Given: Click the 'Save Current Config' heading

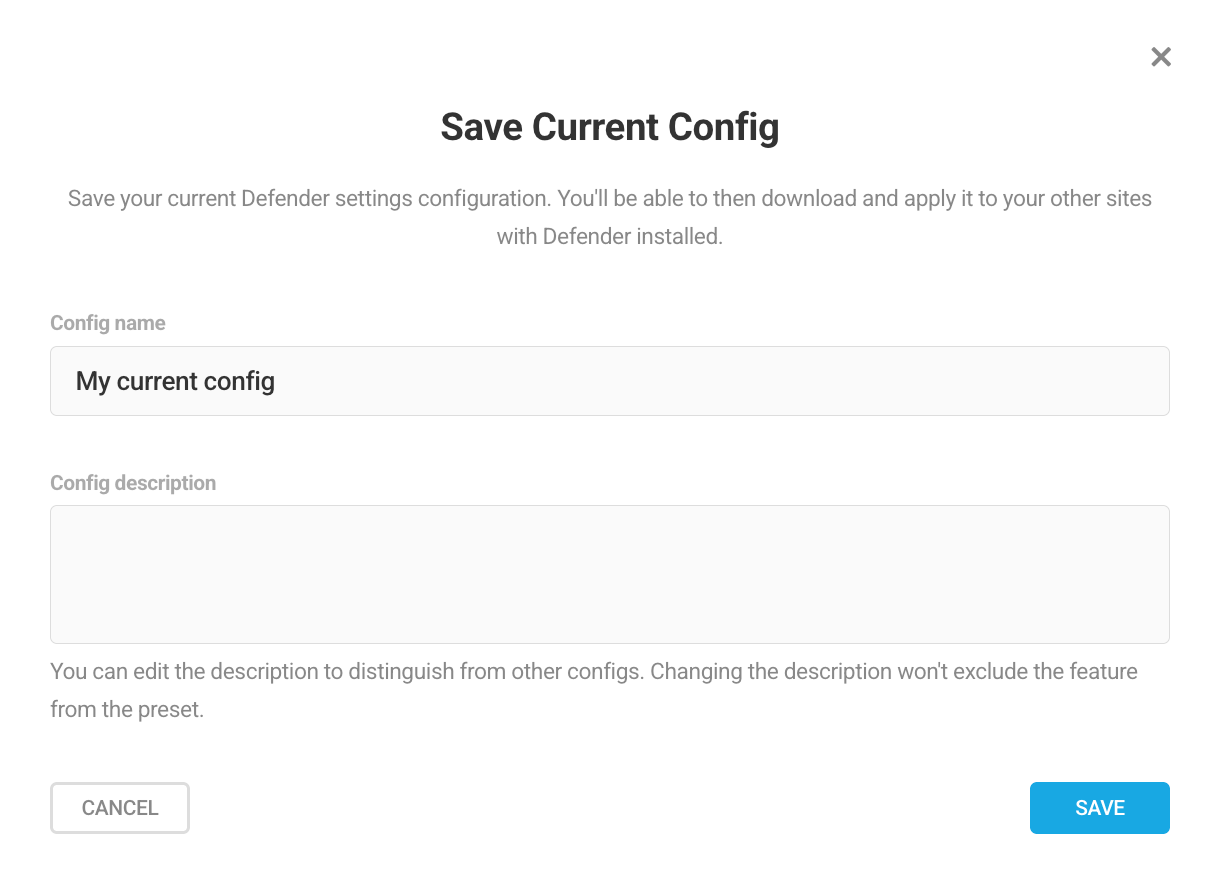Looking at the screenshot, I should [610, 127].
